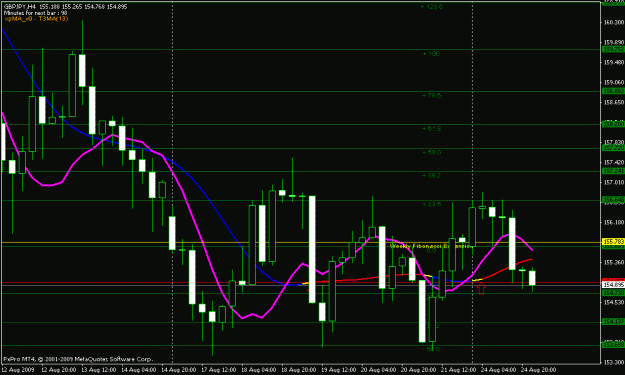
Task: Click the green 159.752 price tag
Action: coord(613,49)
